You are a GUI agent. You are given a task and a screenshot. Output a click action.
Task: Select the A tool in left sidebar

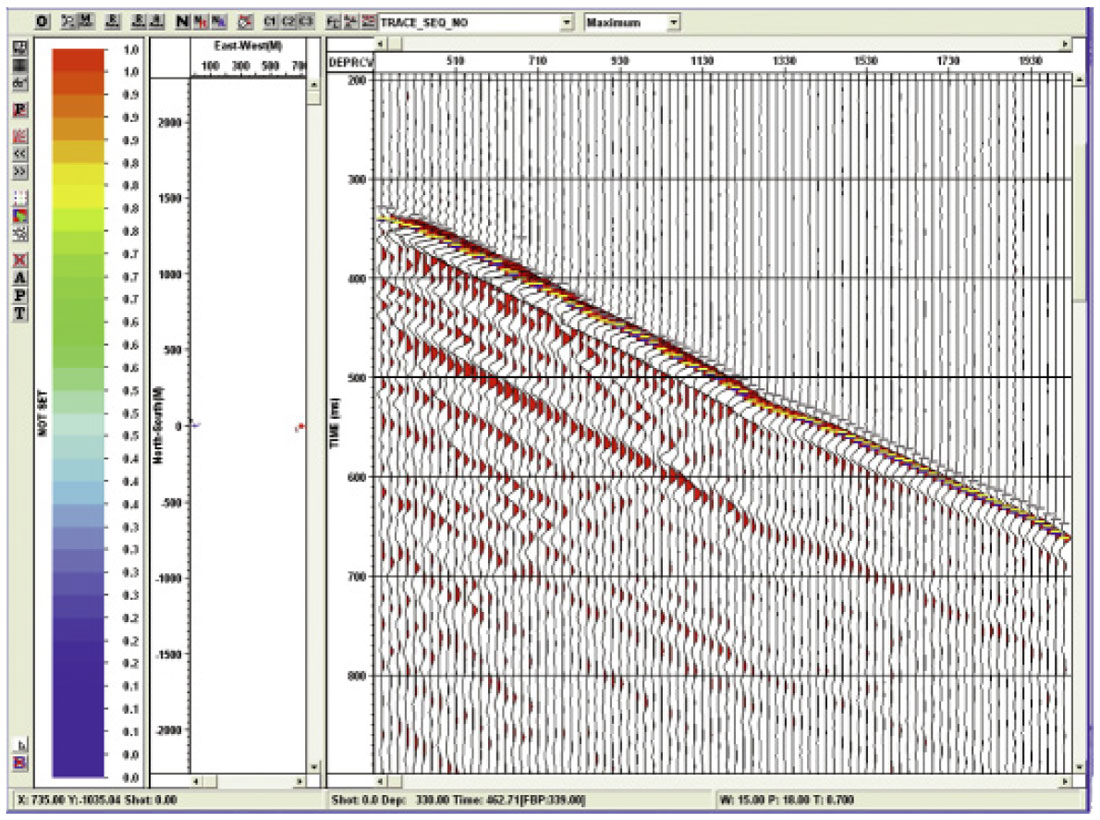click(x=19, y=278)
